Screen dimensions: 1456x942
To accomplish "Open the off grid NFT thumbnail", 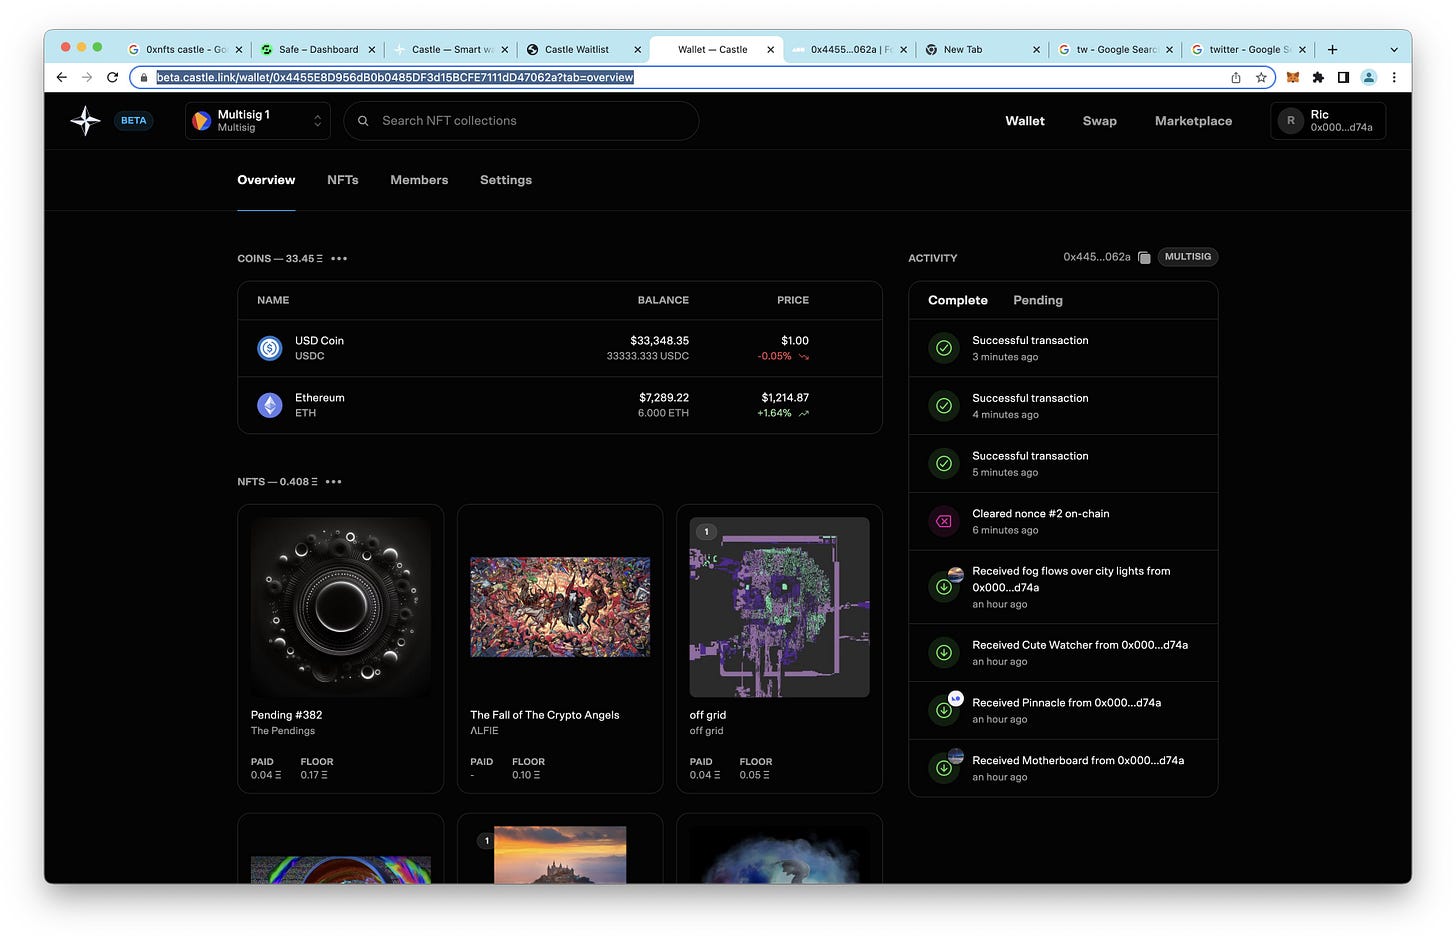I will click(779, 607).
